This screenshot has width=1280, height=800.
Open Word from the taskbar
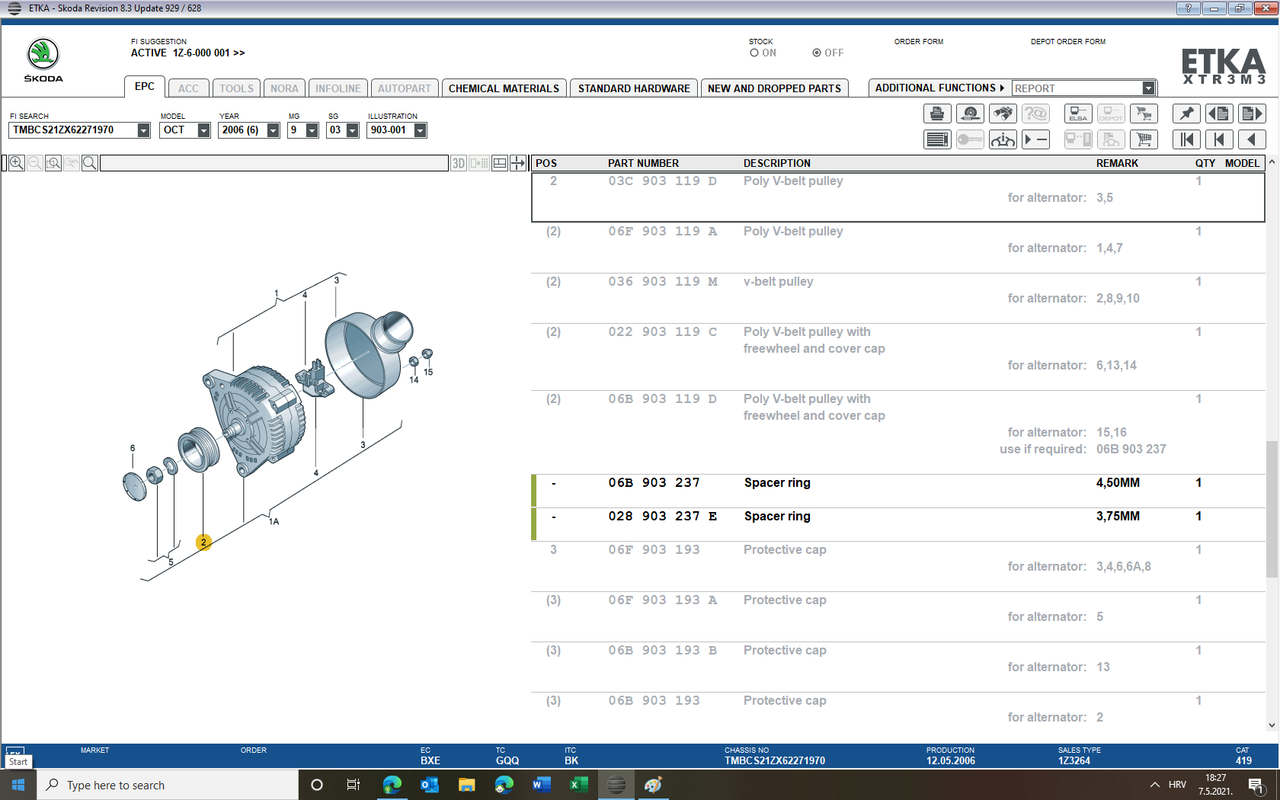click(x=542, y=785)
